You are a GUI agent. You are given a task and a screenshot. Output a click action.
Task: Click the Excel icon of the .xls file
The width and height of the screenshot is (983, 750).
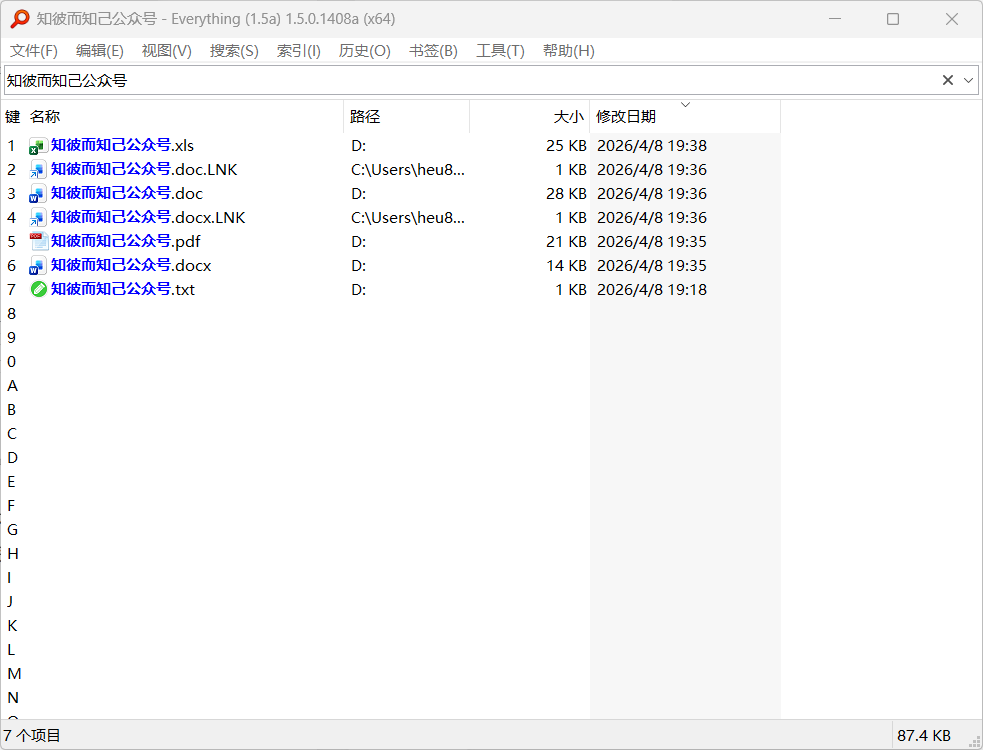pos(38,146)
